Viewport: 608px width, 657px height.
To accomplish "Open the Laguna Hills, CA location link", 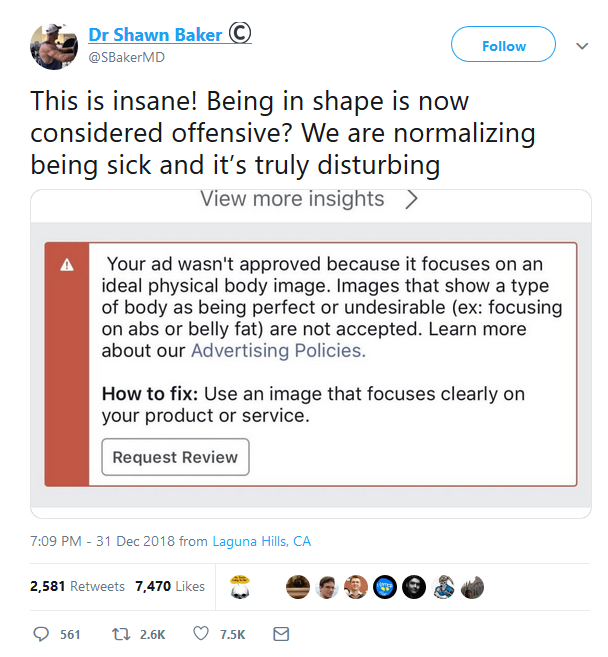I will pos(262,541).
